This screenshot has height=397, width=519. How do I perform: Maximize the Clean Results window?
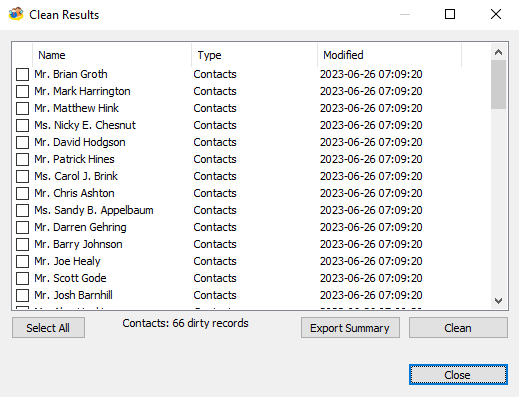tap(450, 14)
